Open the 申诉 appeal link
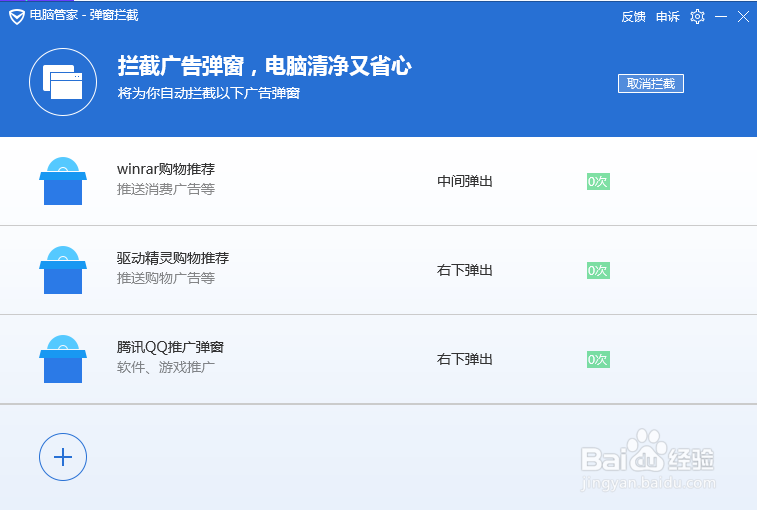The height and width of the screenshot is (510, 757). 668,17
